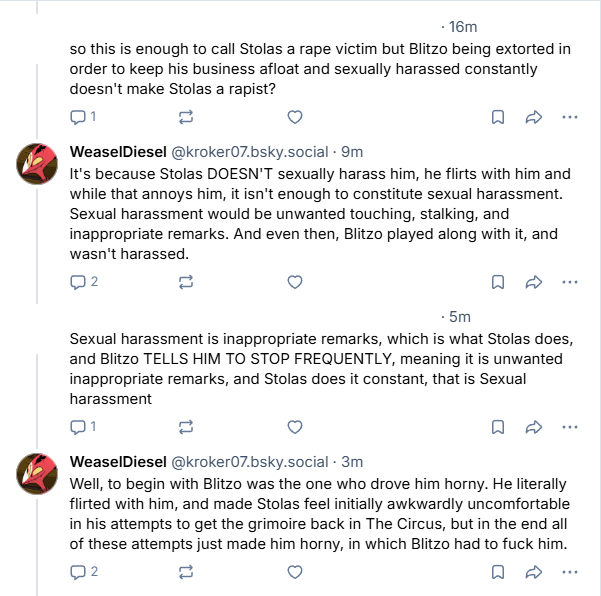Like WeaselDiesel's 9m-old post
This screenshot has width=601, height=596.
(x=294, y=282)
